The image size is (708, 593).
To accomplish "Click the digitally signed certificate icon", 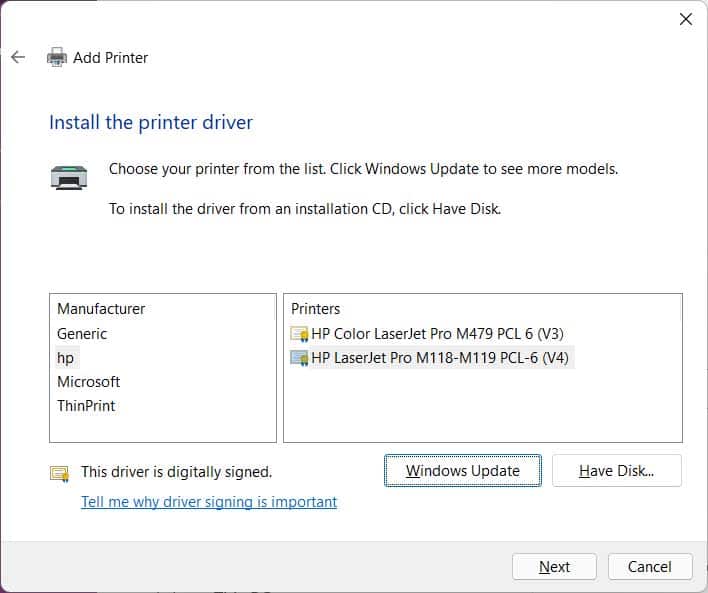I will click(x=60, y=474).
